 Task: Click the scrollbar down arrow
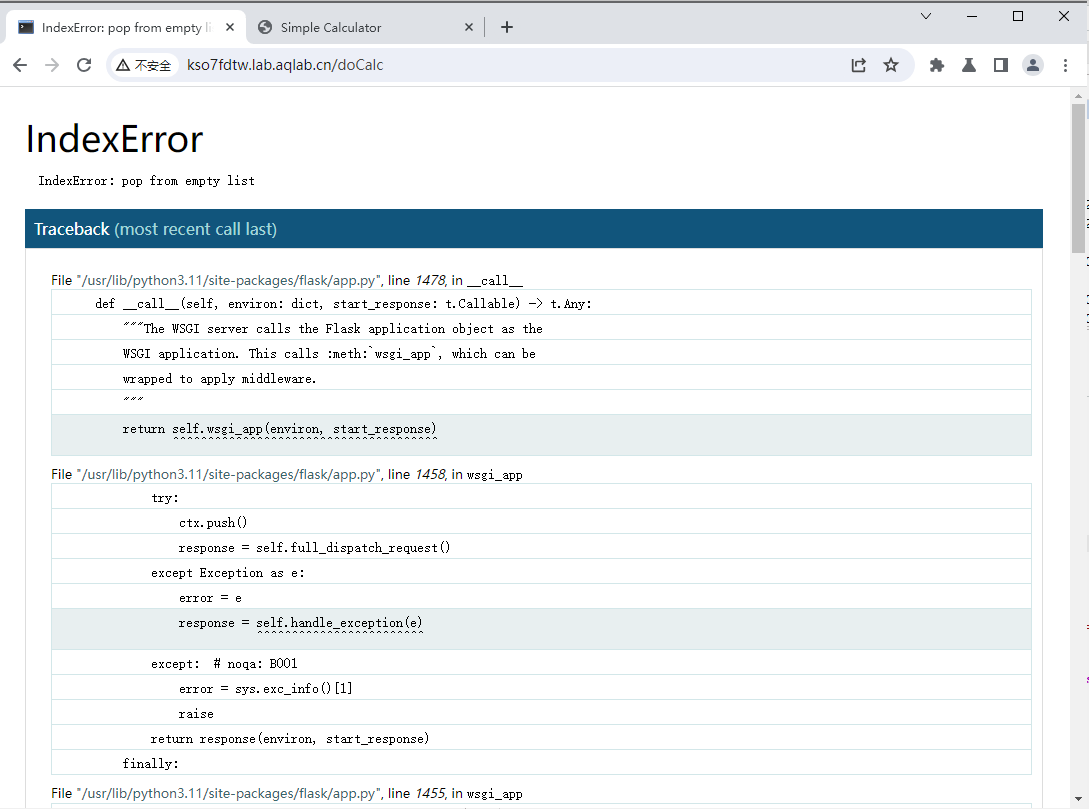(x=1078, y=799)
